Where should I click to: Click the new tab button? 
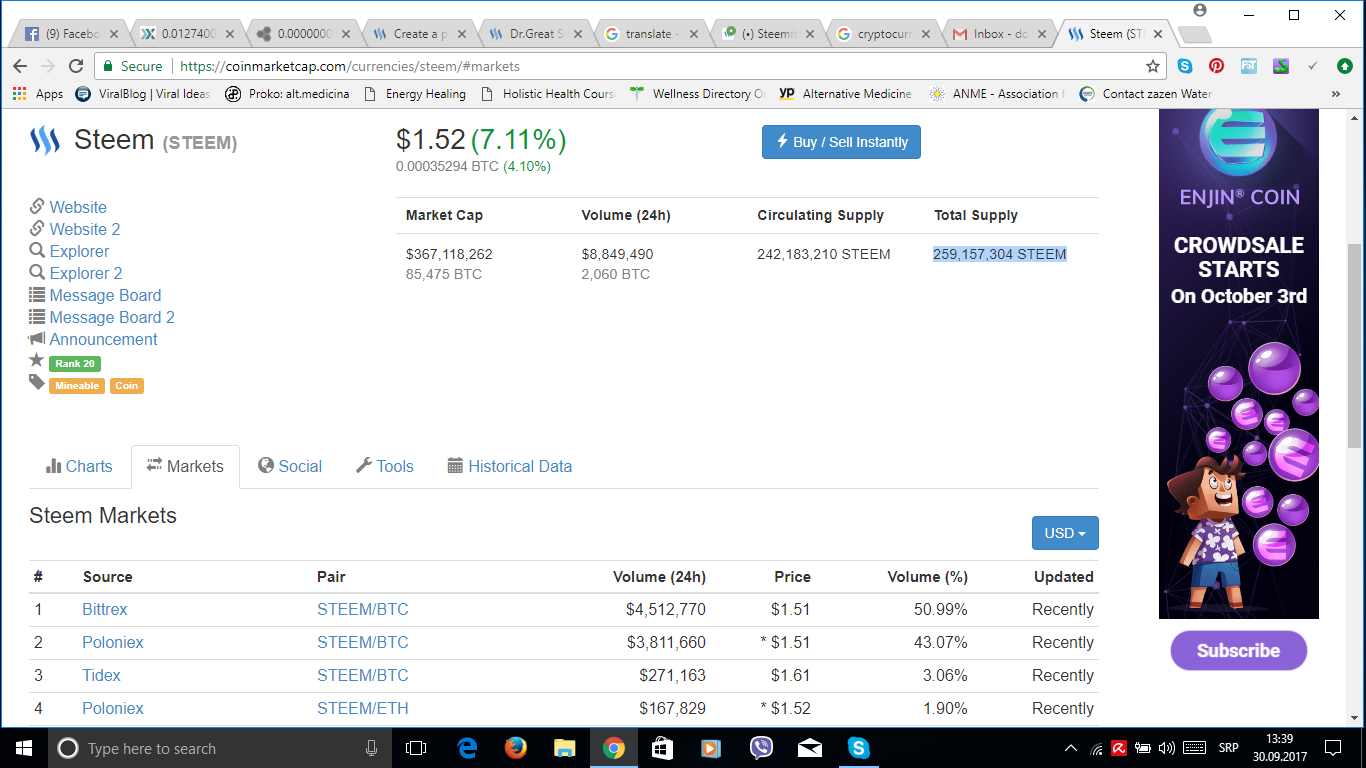pyautogui.click(x=1194, y=34)
